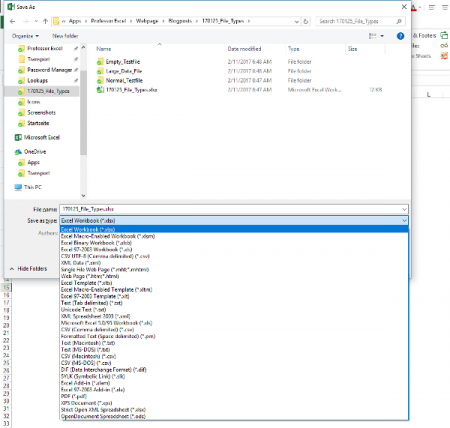
Task: Click the New folder button
Action: [65, 36]
